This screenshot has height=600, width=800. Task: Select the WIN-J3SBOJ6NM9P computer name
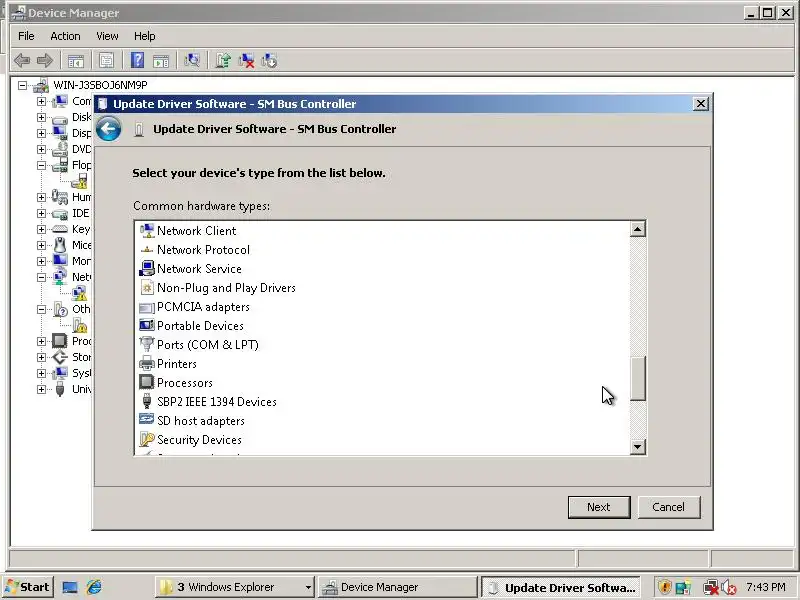(101, 85)
